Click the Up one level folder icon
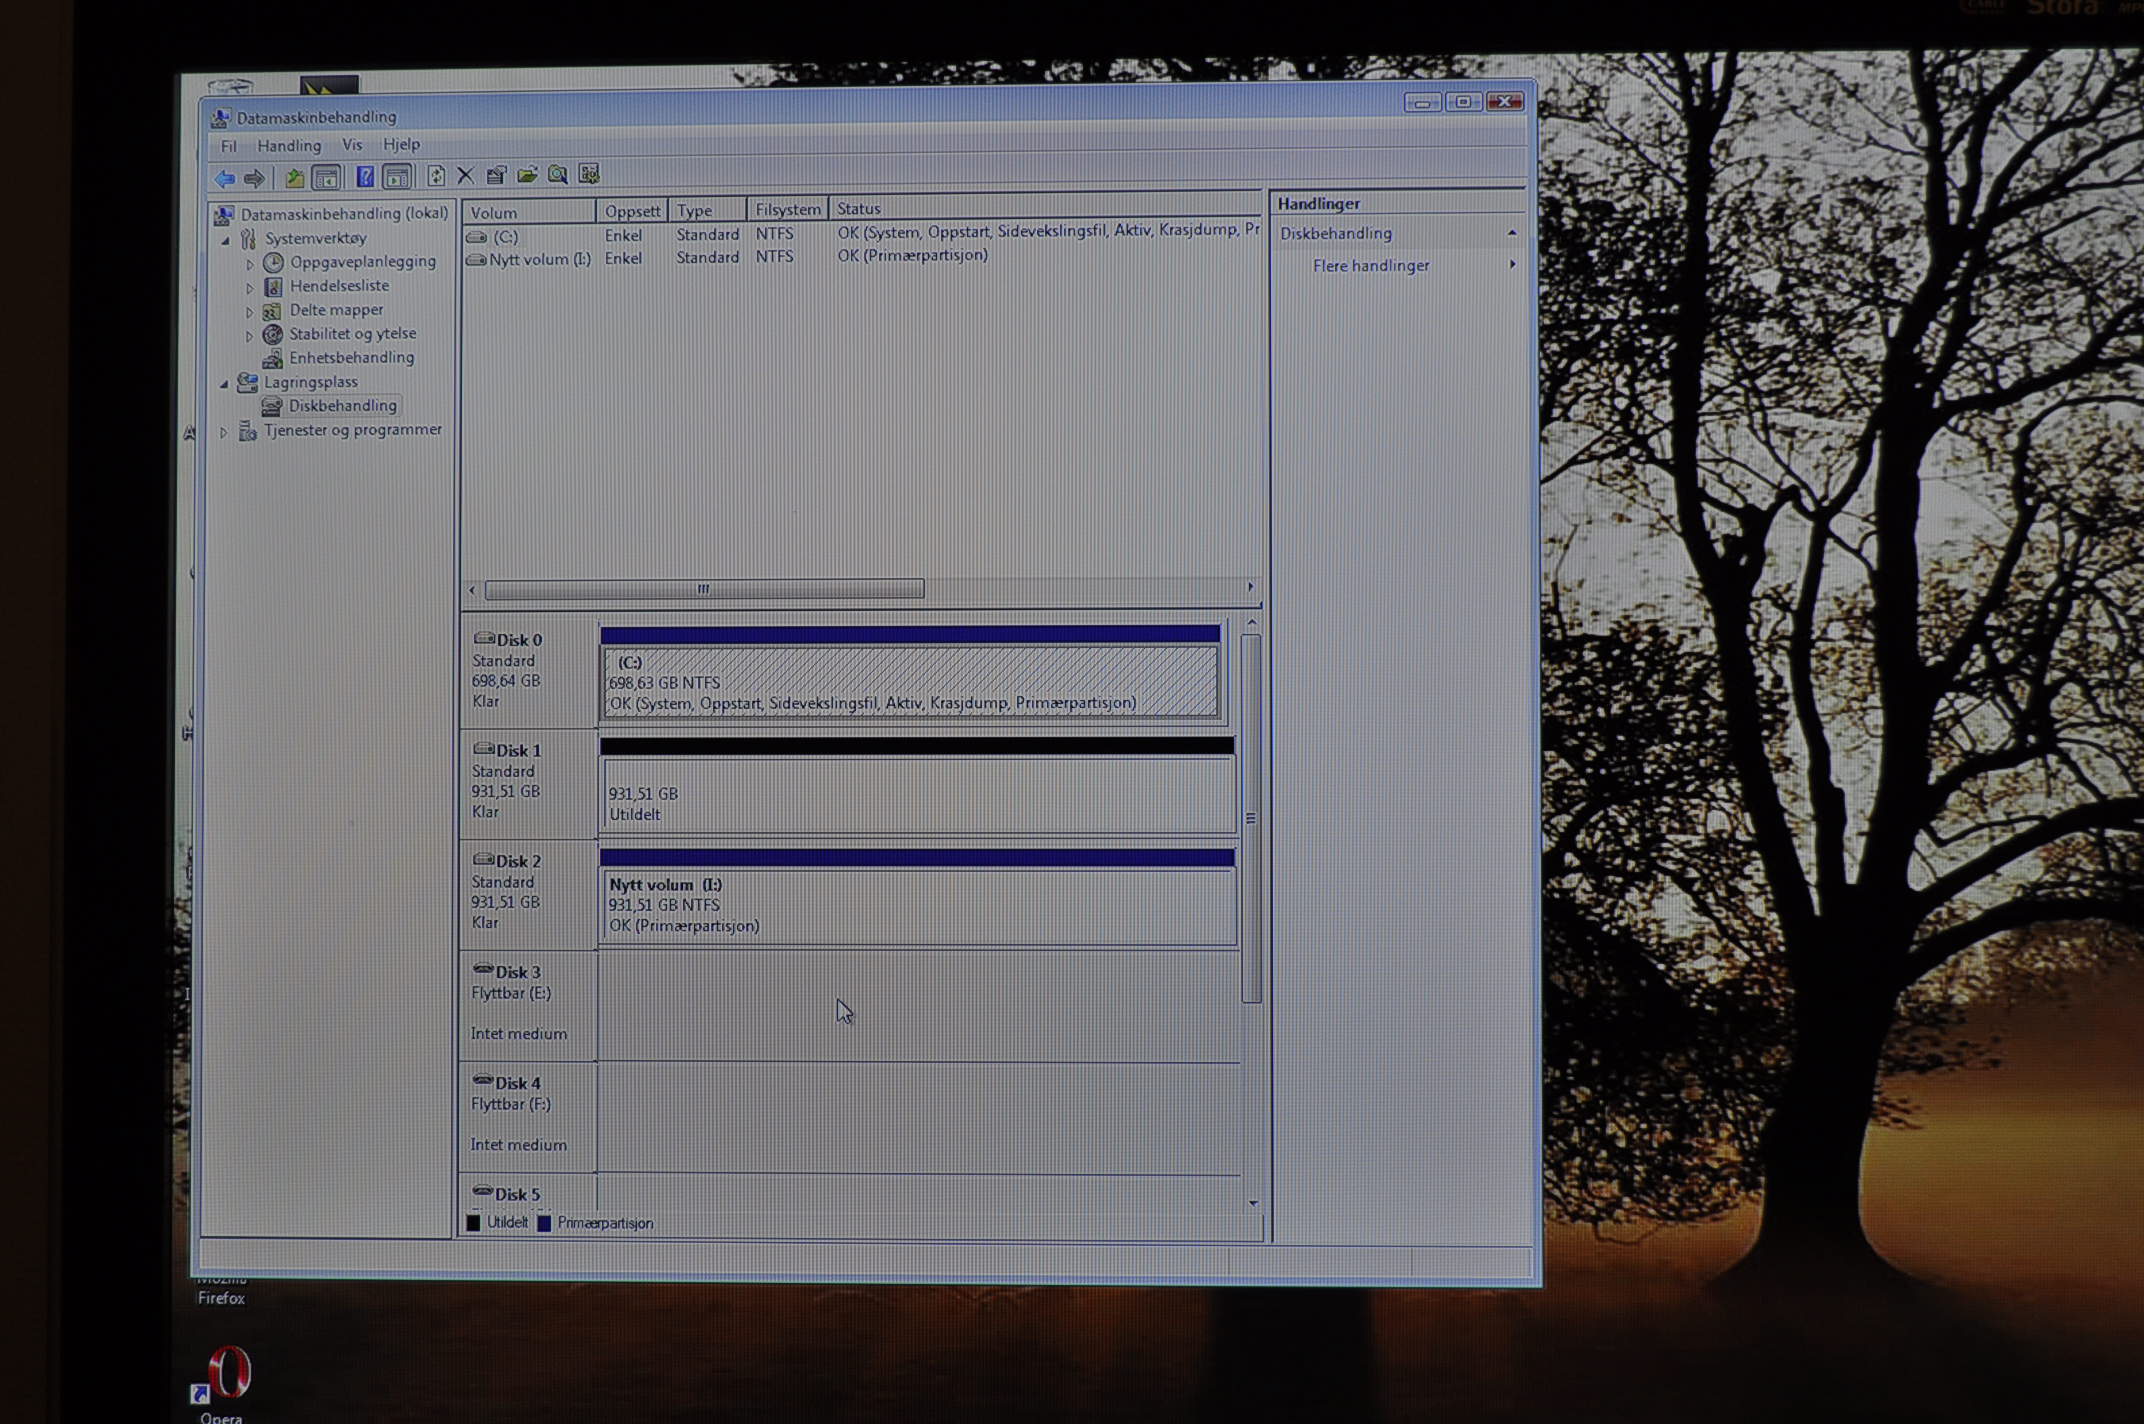Image resolution: width=2144 pixels, height=1424 pixels. pyautogui.click(x=294, y=178)
